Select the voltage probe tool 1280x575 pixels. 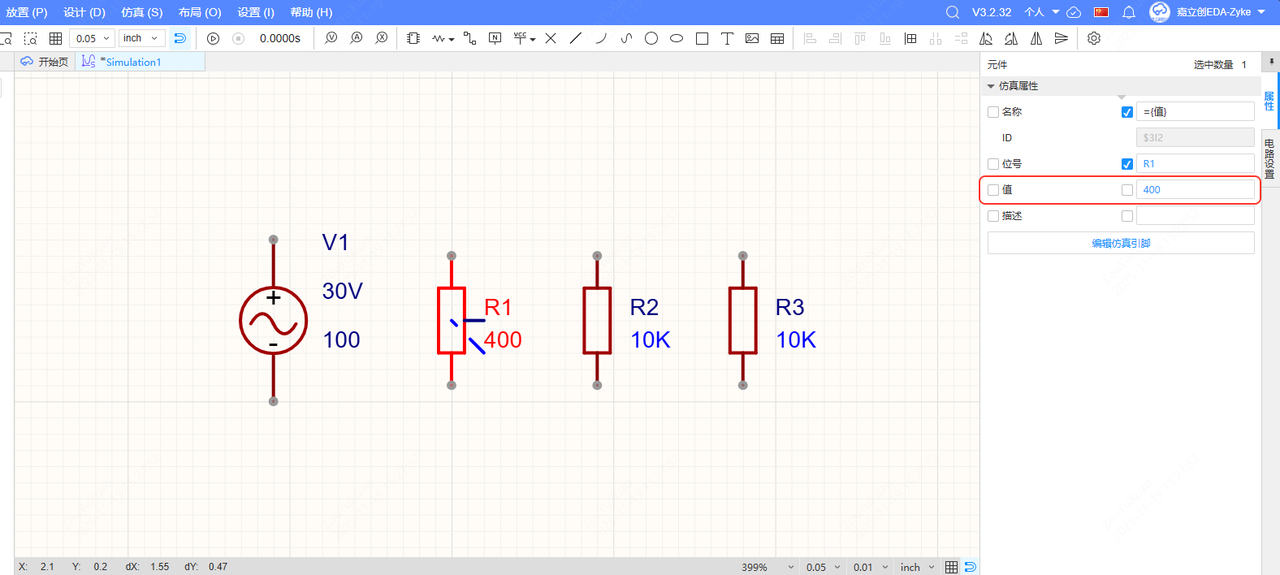point(331,39)
